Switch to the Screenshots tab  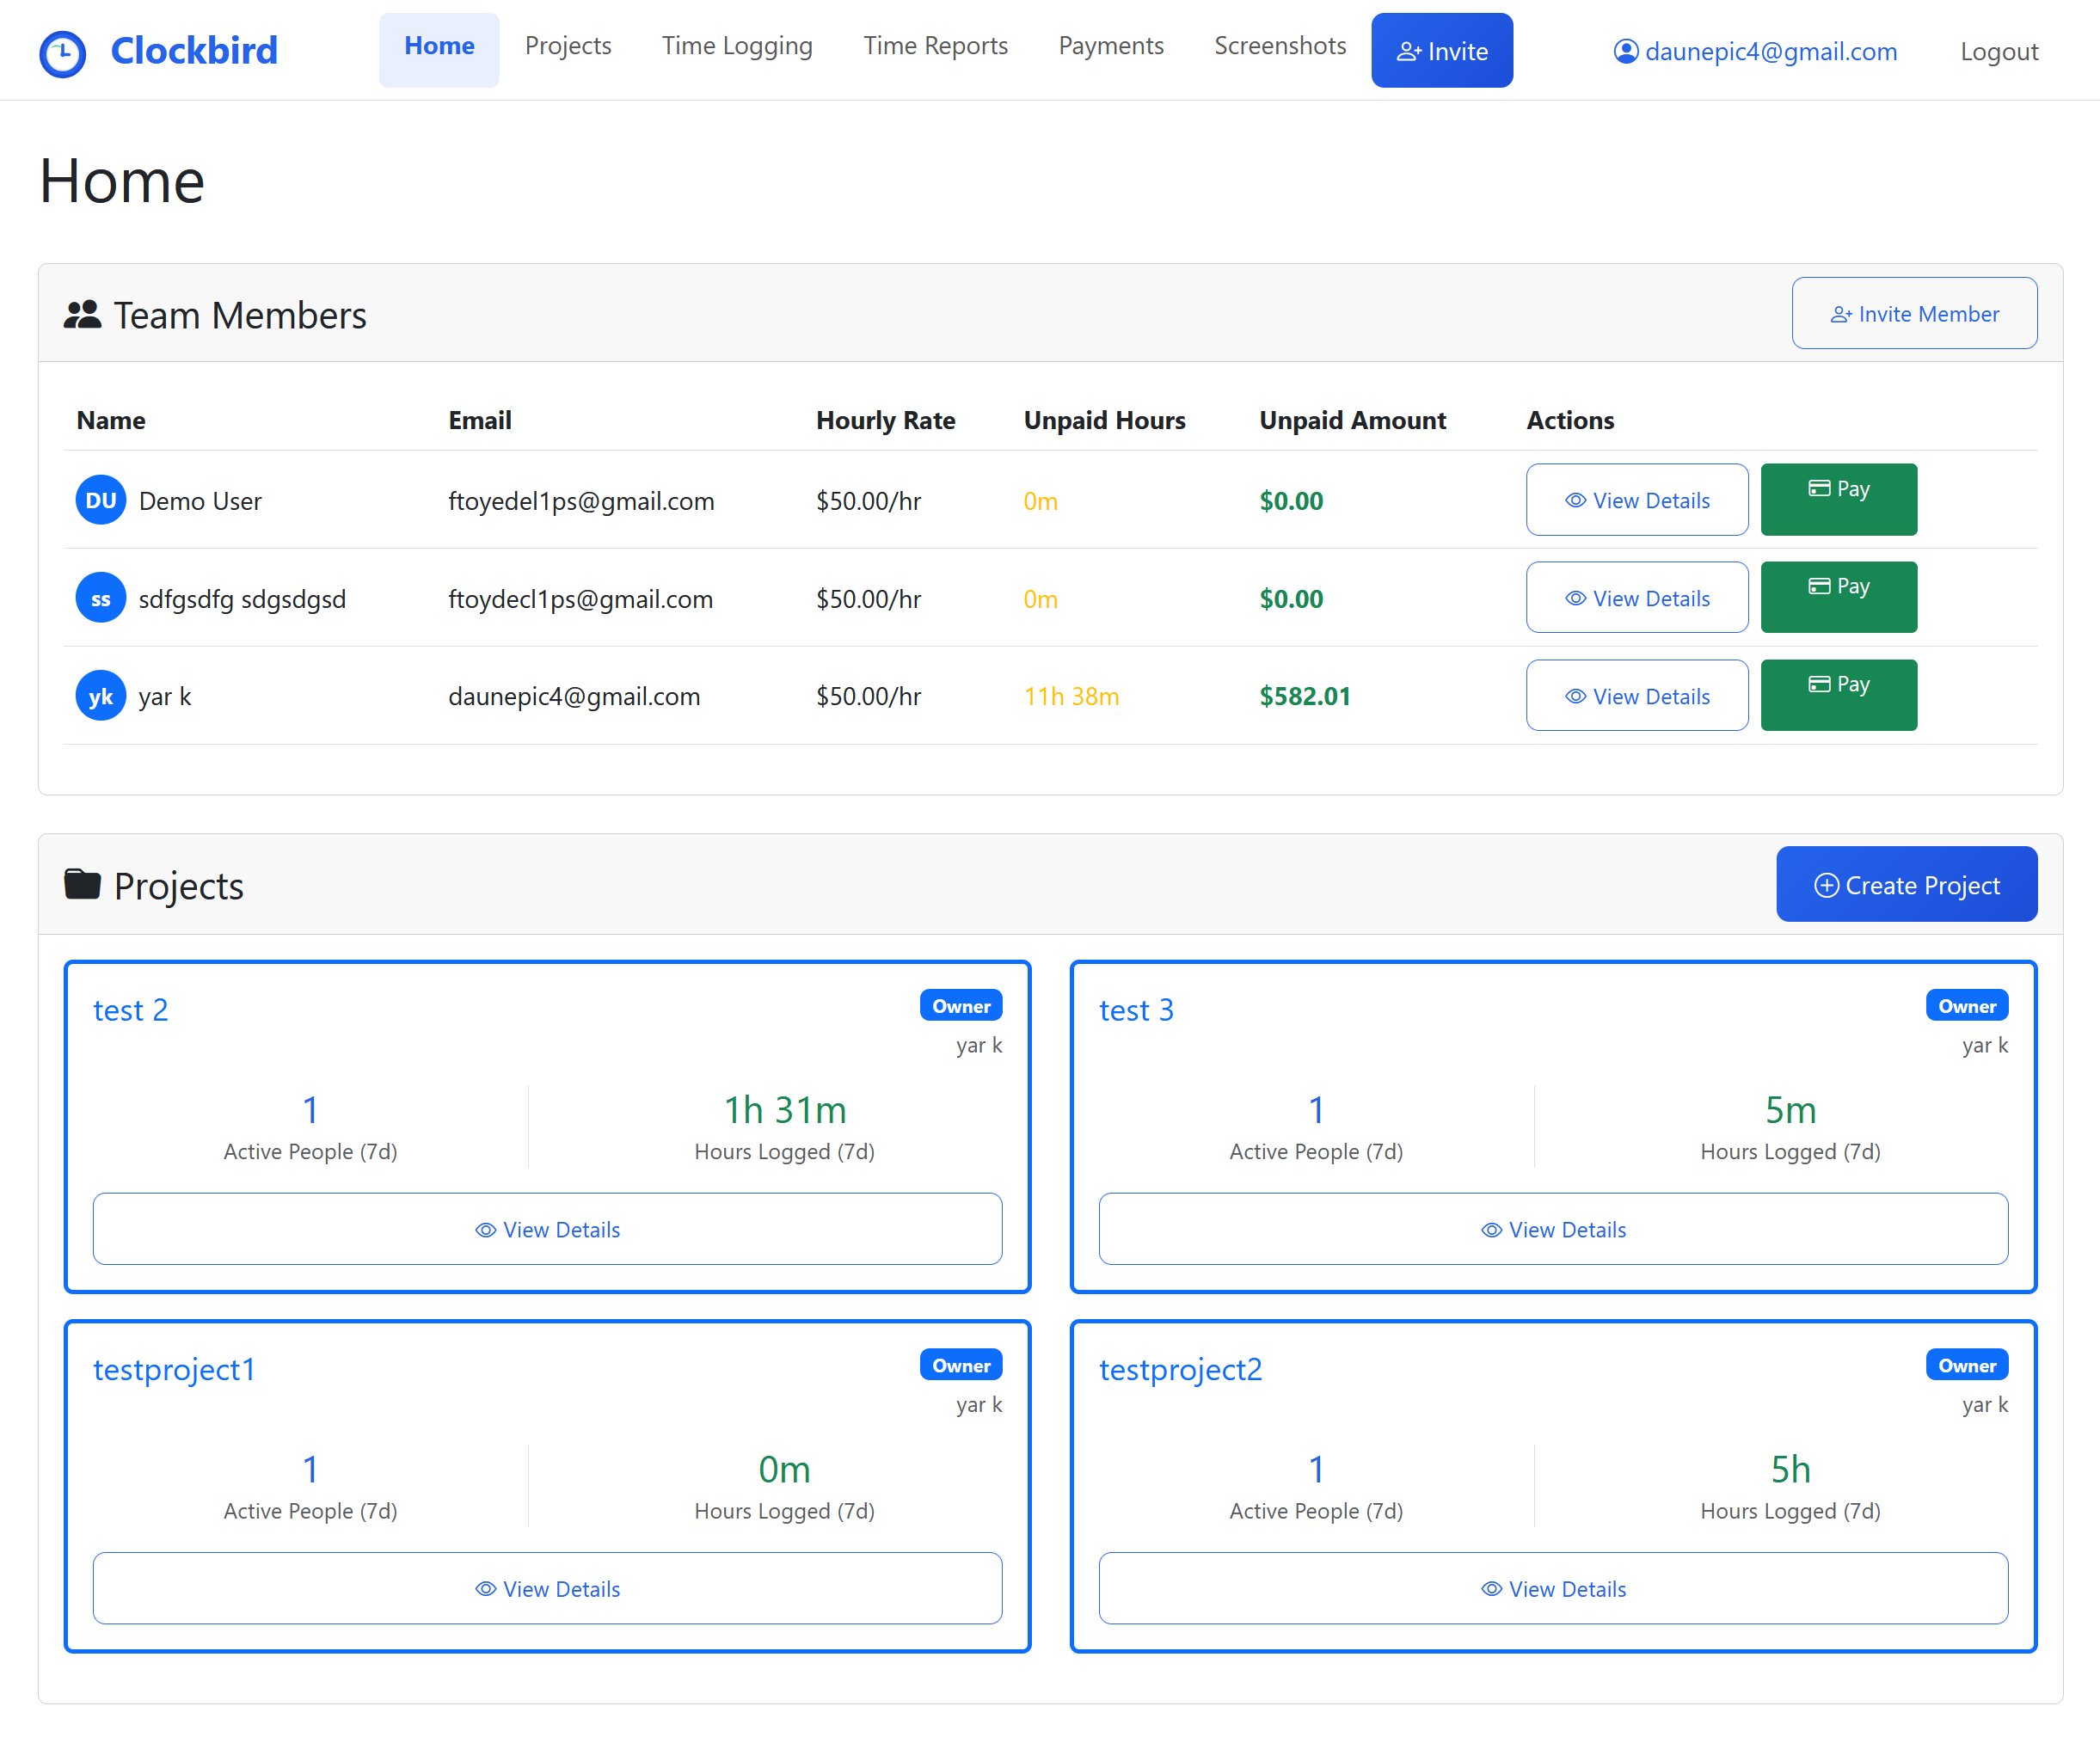[1279, 46]
